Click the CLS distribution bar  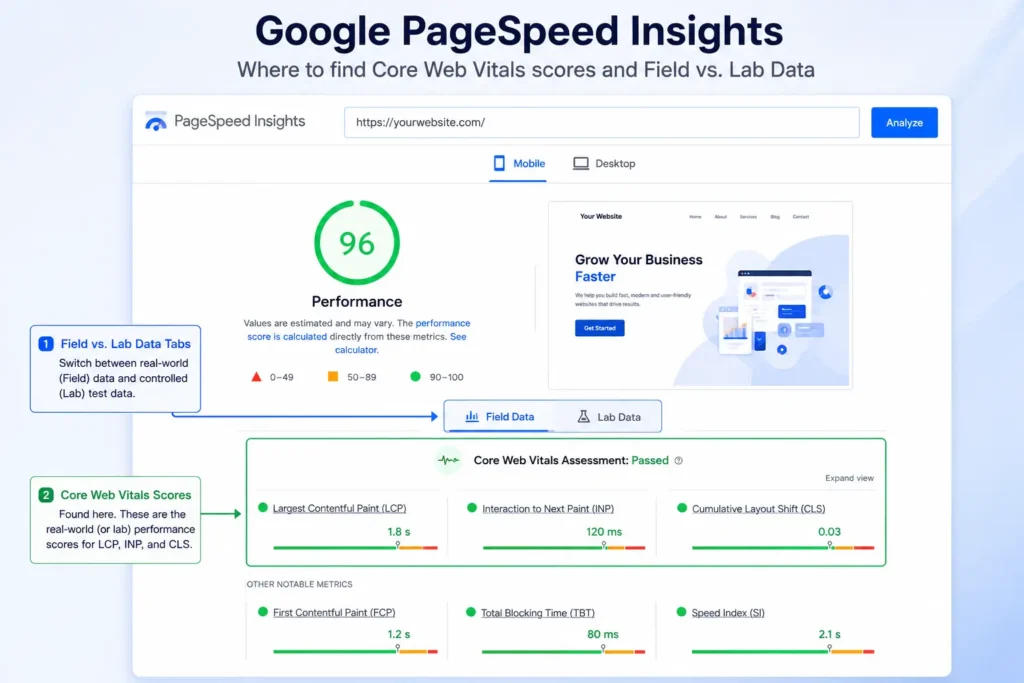click(x=783, y=547)
